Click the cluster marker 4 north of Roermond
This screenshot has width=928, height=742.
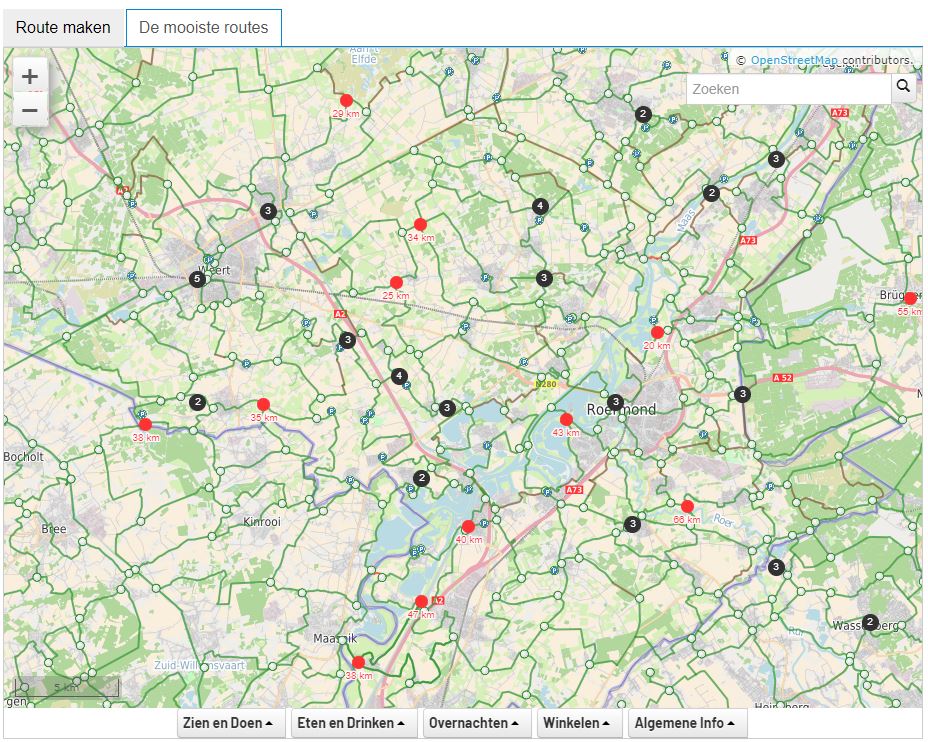tap(539, 205)
